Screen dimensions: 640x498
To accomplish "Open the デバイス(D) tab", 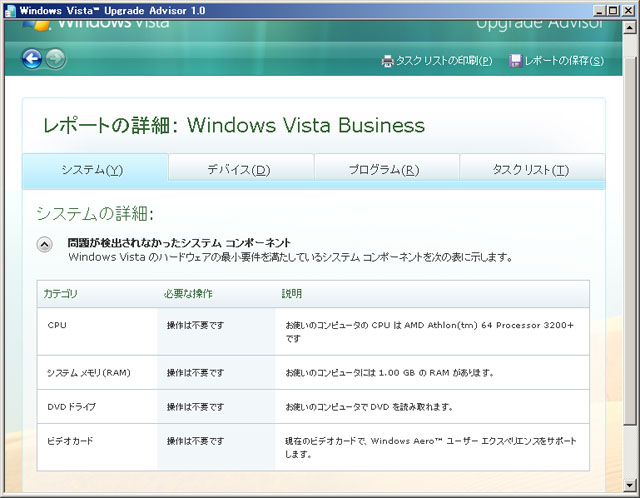I will point(241,167).
